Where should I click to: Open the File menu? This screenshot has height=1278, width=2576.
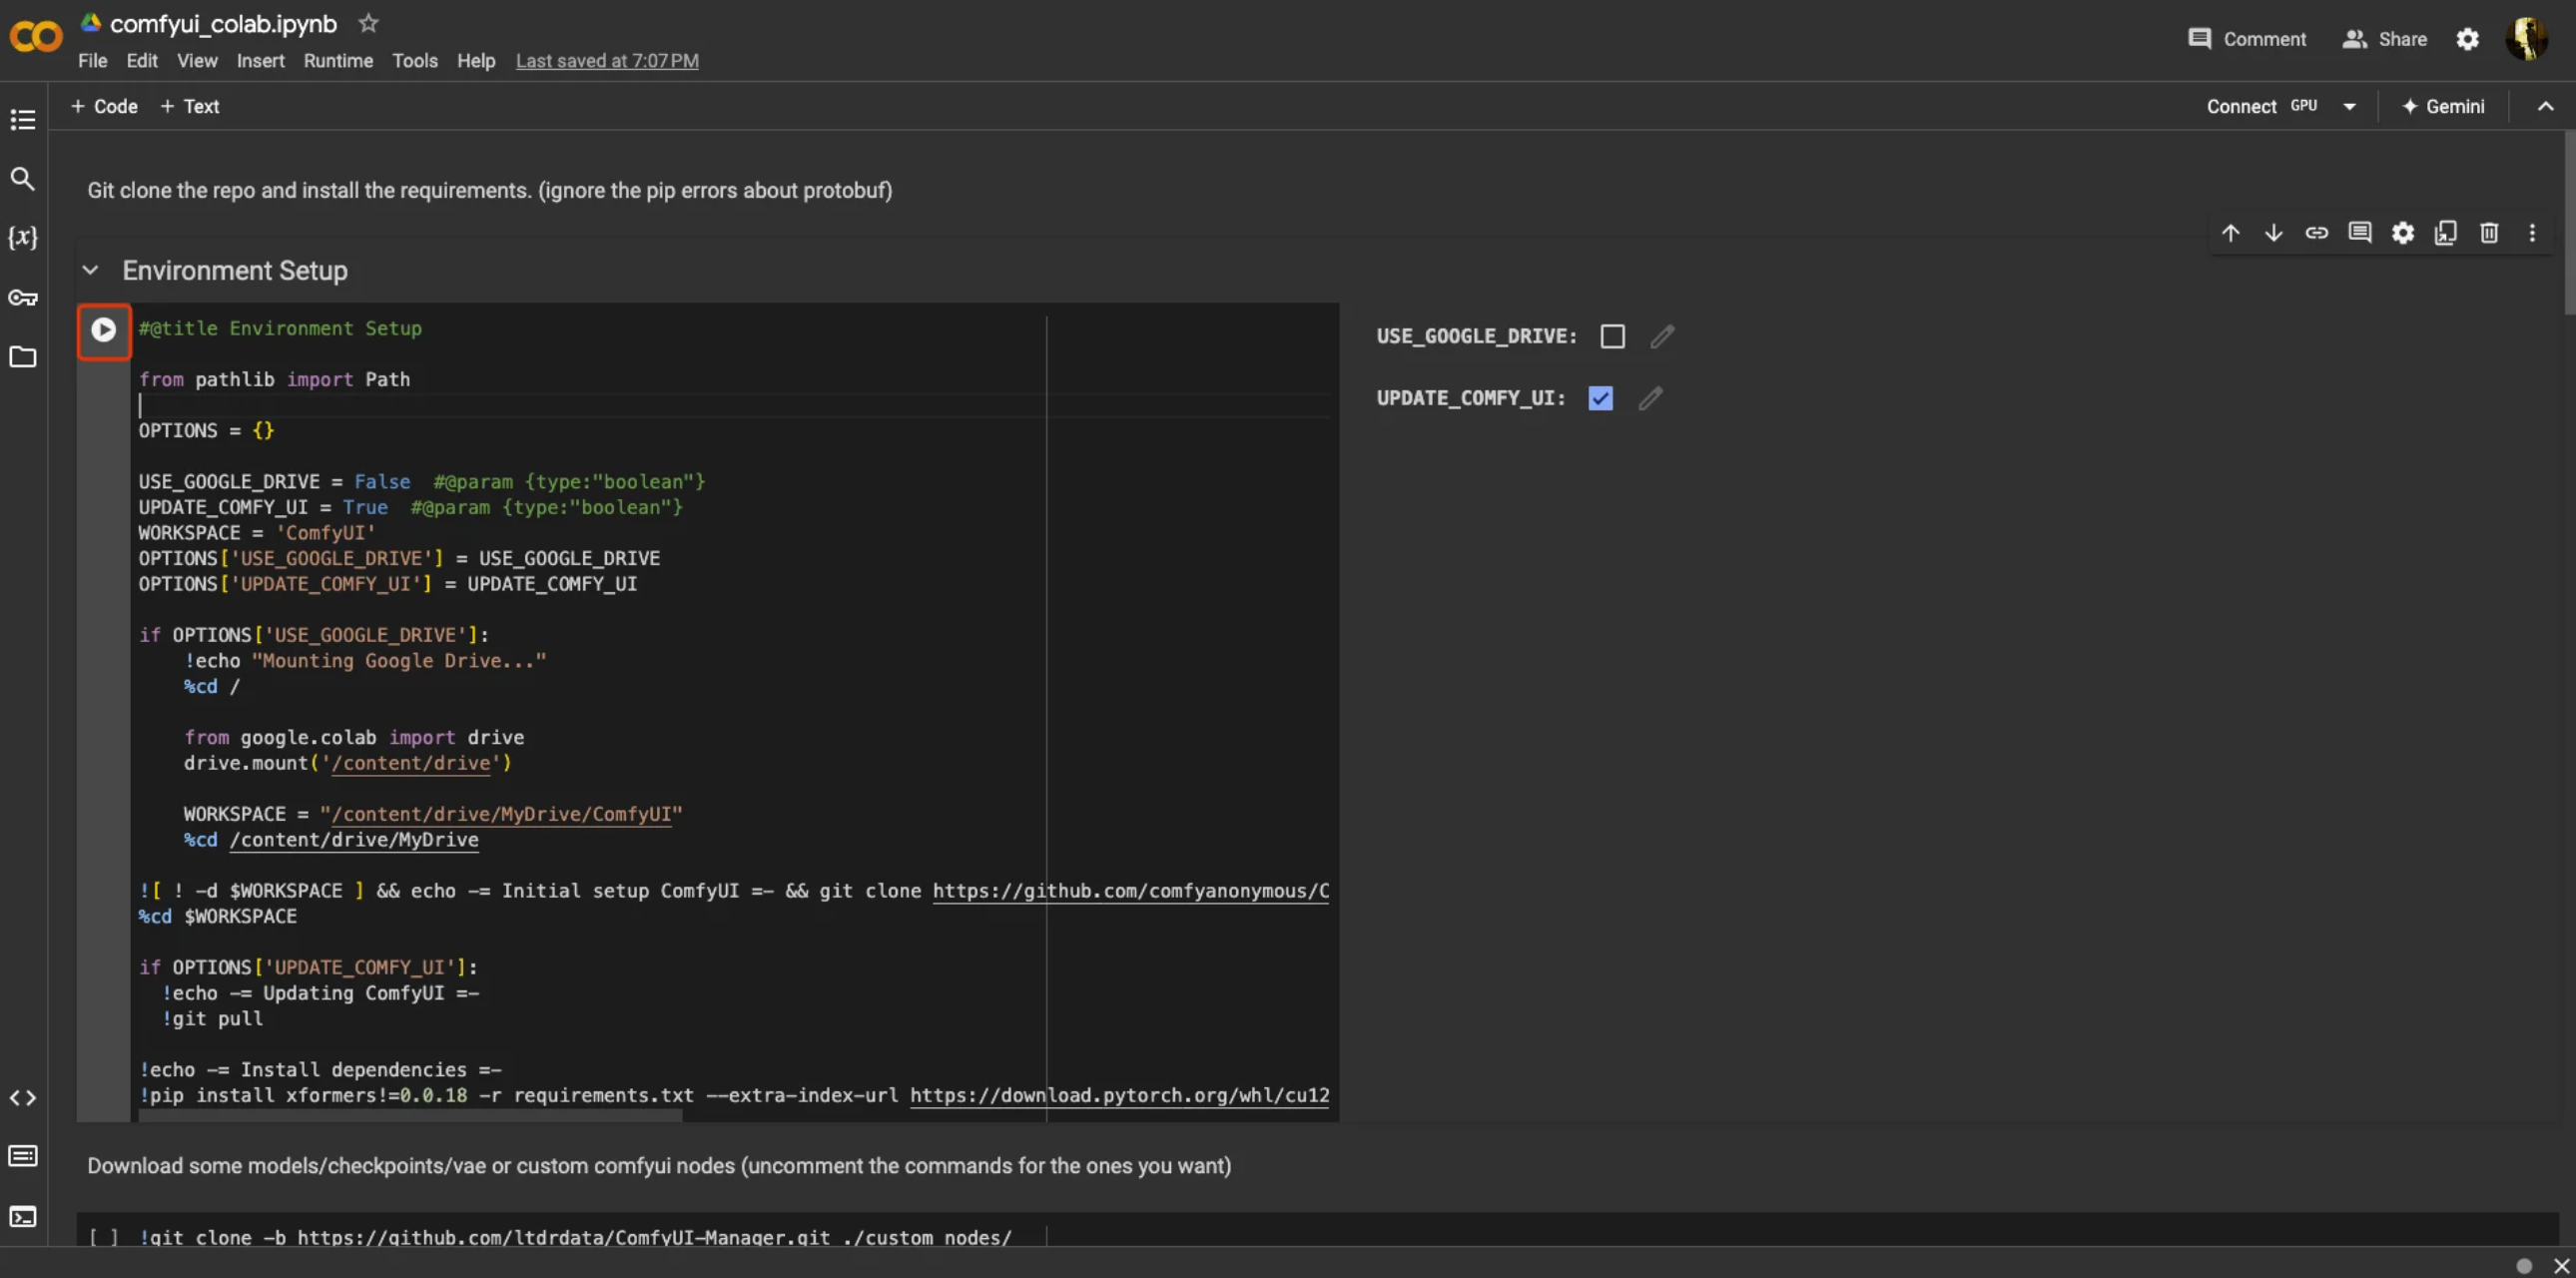(x=92, y=61)
